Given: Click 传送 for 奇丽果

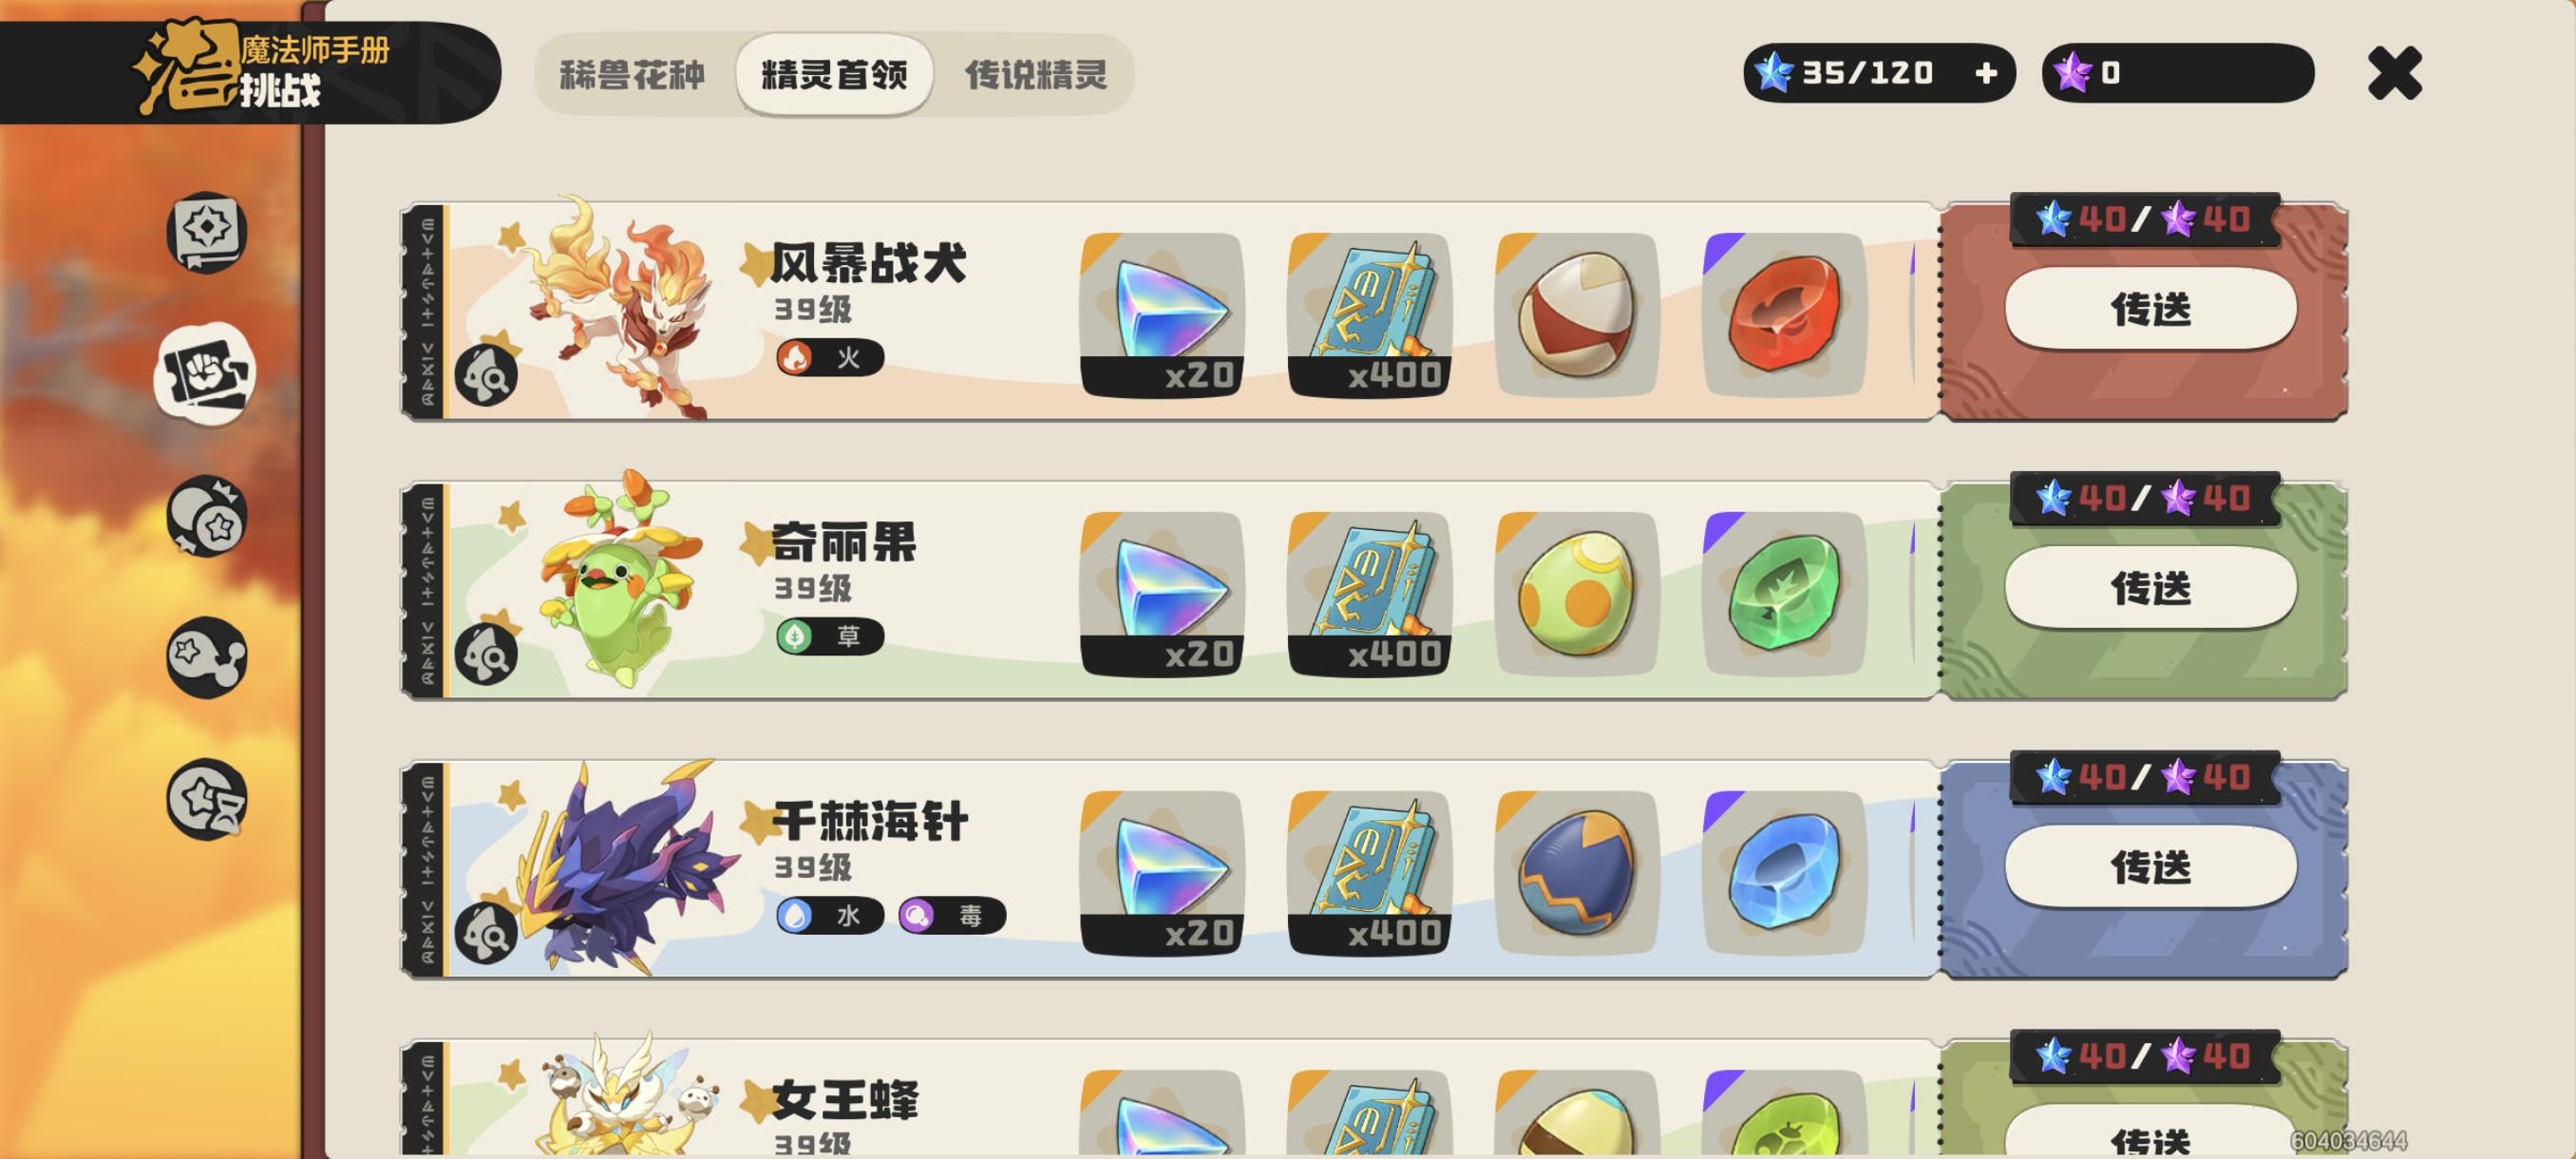Looking at the screenshot, I should [2151, 588].
